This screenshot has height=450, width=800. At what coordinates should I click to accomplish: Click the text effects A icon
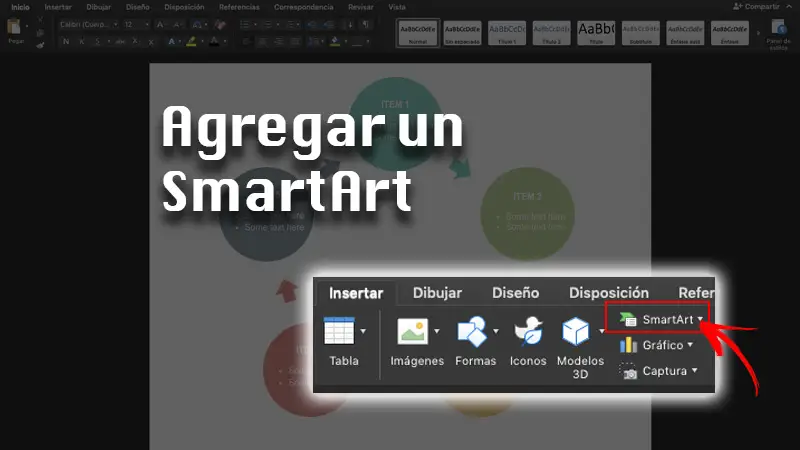(x=171, y=41)
